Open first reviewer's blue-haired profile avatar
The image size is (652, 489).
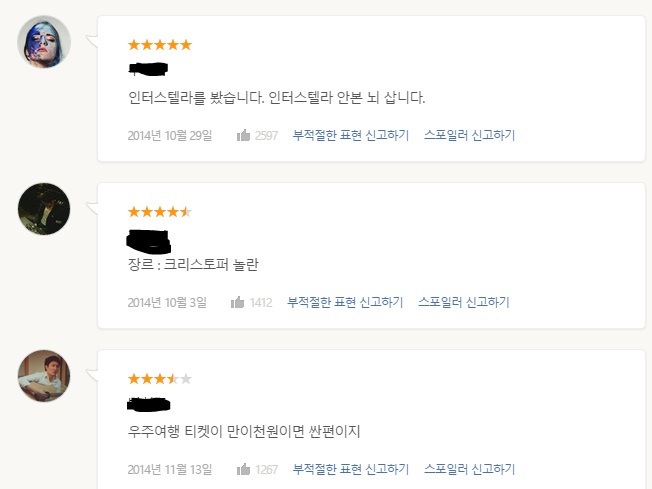click(x=44, y=42)
